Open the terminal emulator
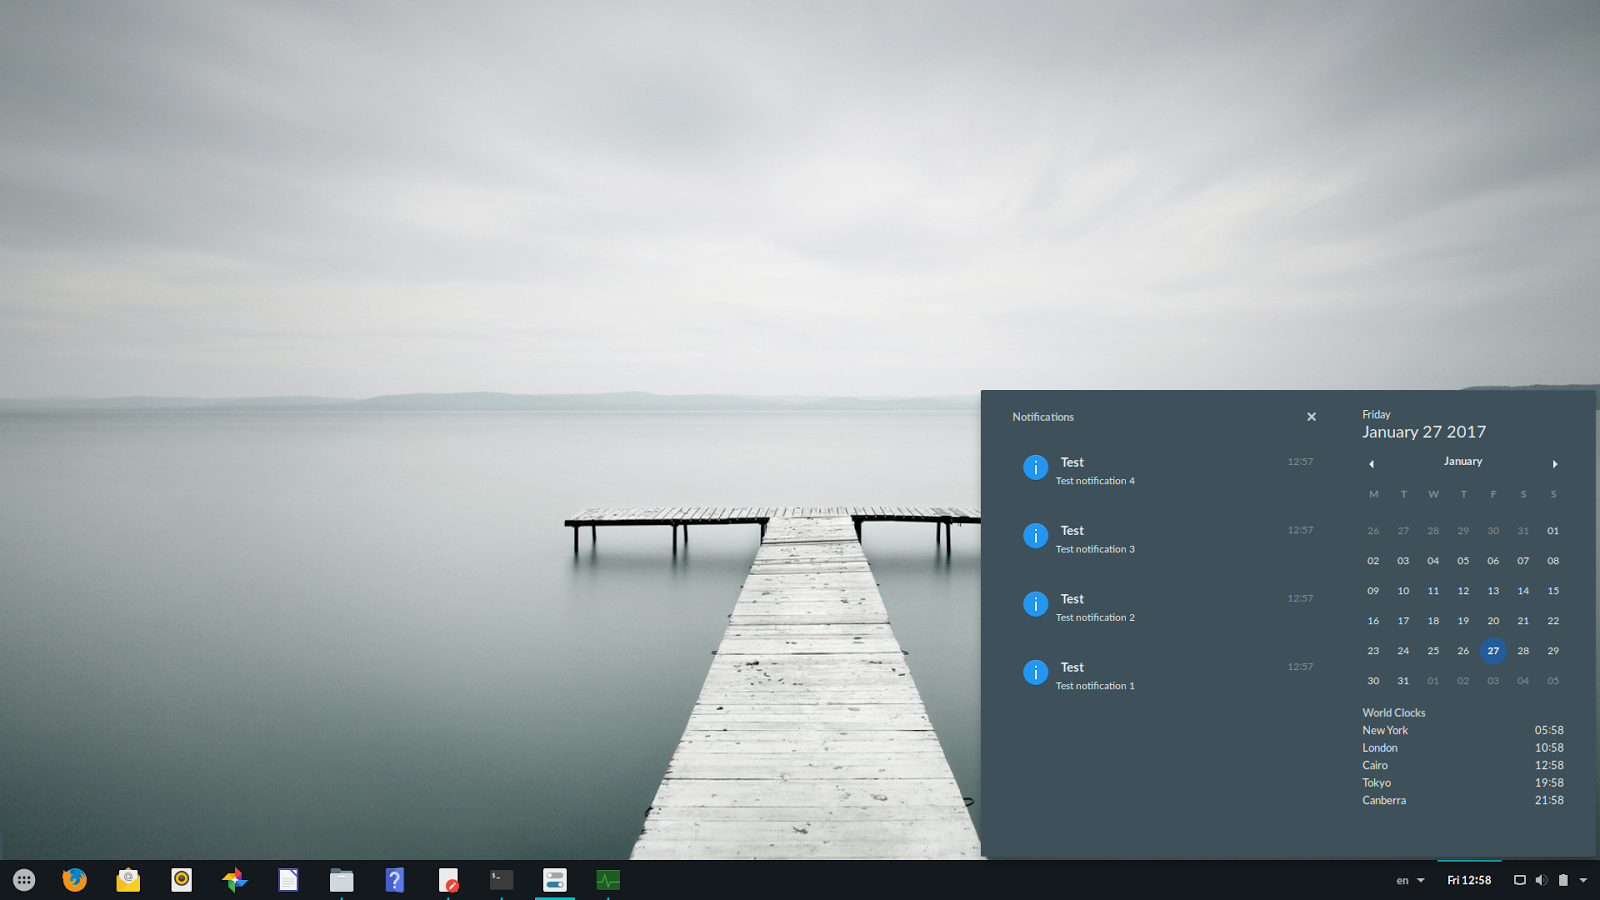 pyautogui.click(x=501, y=880)
